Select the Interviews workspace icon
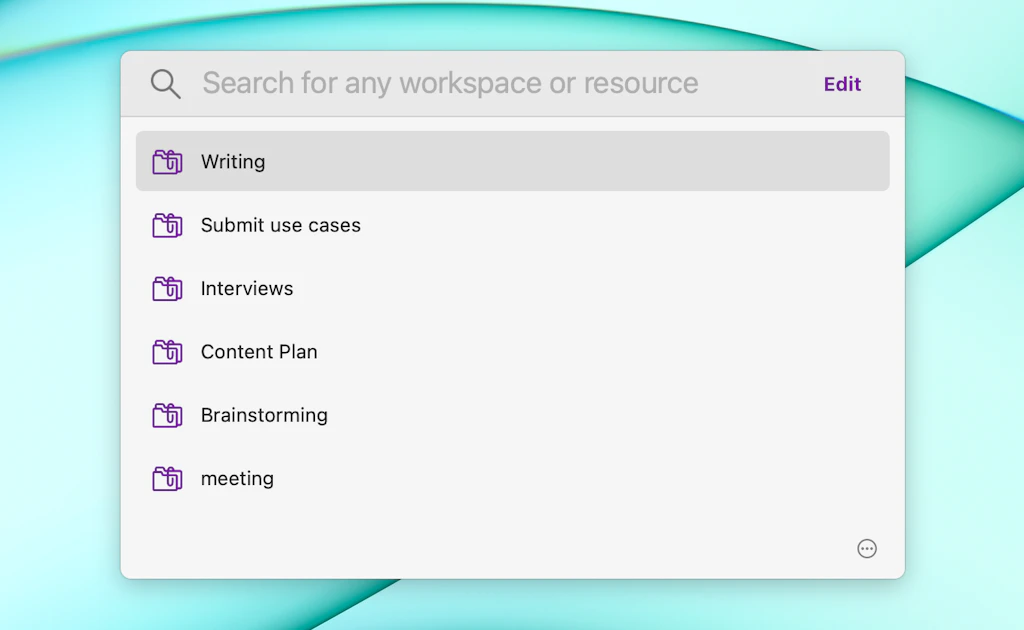1024x630 pixels. tap(167, 289)
